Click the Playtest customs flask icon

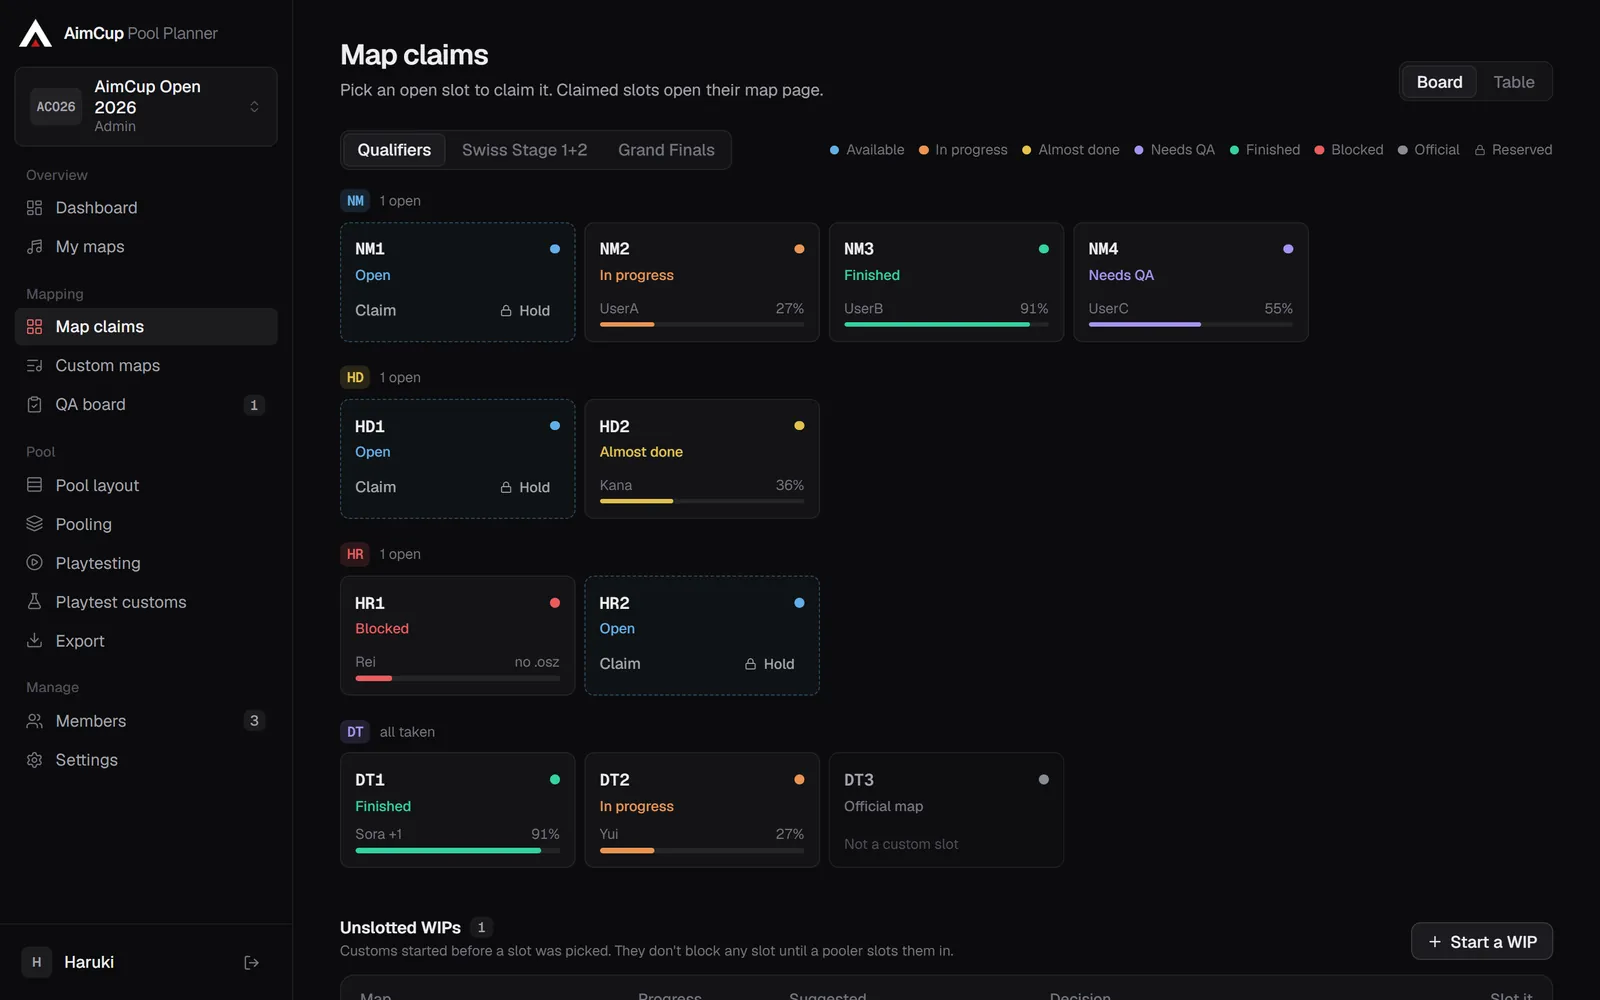[x=34, y=602]
